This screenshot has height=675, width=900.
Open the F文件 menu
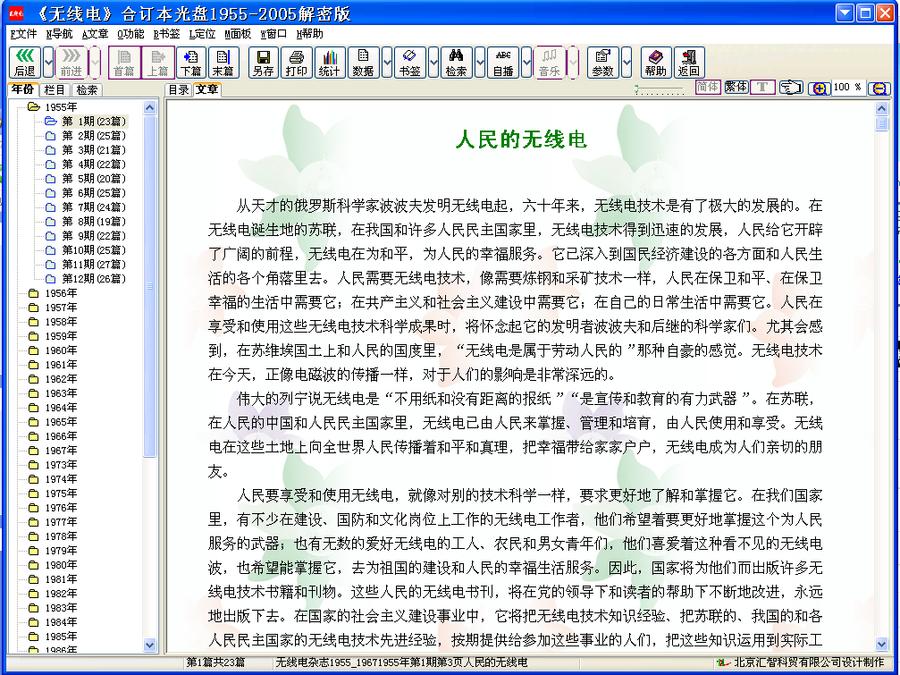click(x=24, y=34)
